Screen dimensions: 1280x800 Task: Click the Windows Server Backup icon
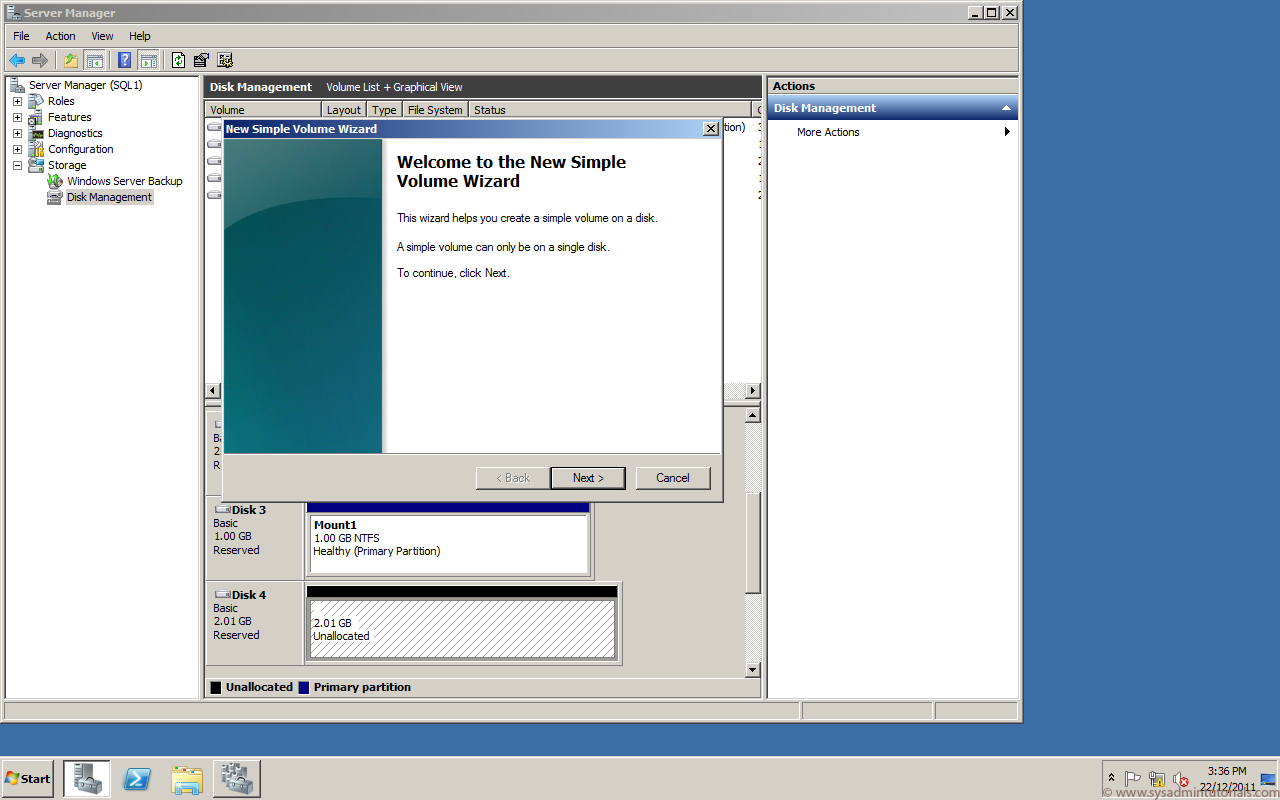55,181
